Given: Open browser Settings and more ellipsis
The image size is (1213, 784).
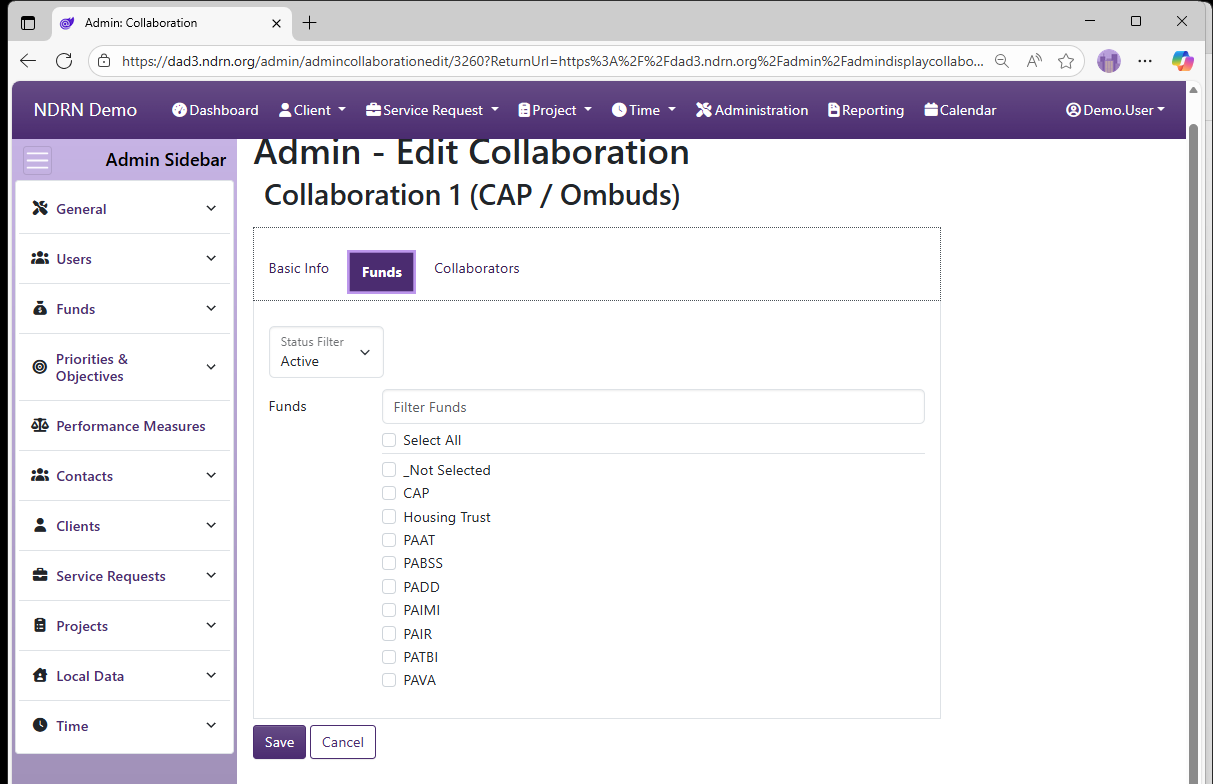Looking at the screenshot, I should pyautogui.click(x=1145, y=61).
